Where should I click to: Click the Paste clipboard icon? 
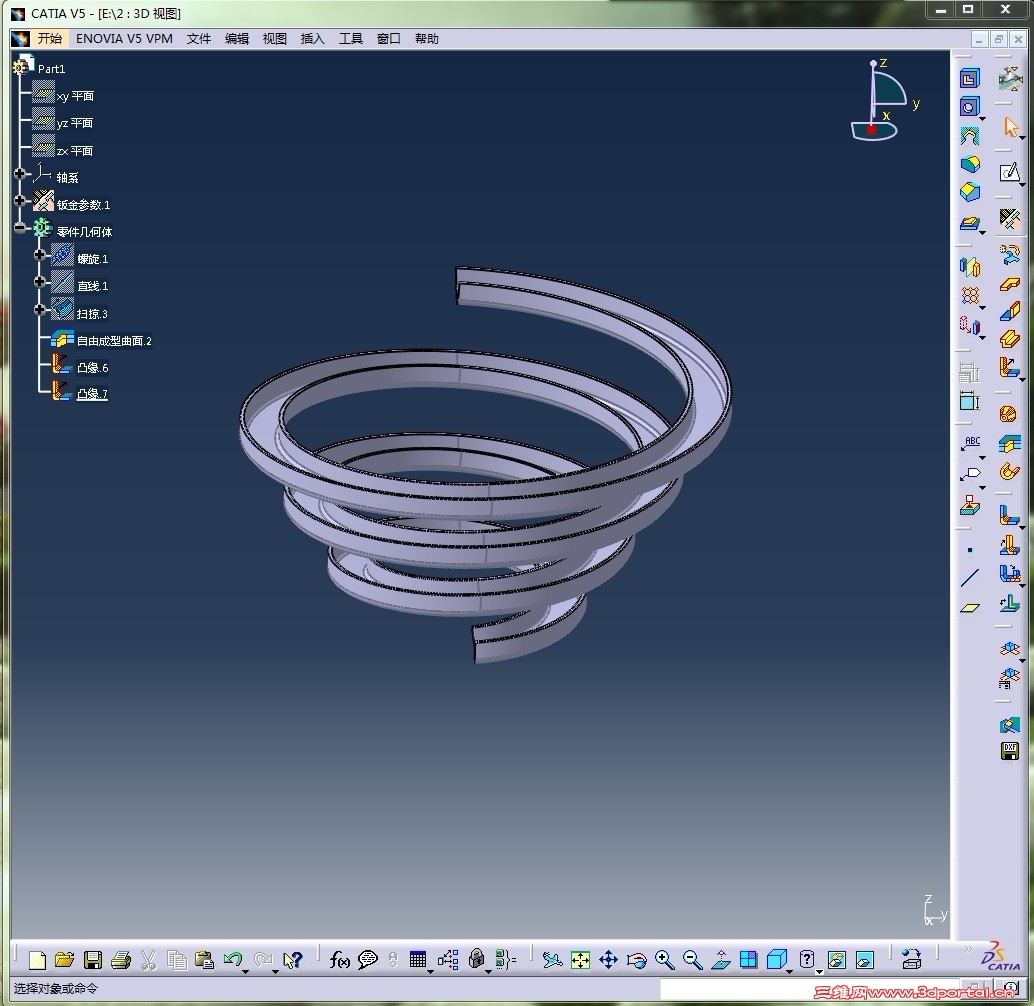pos(204,960)
